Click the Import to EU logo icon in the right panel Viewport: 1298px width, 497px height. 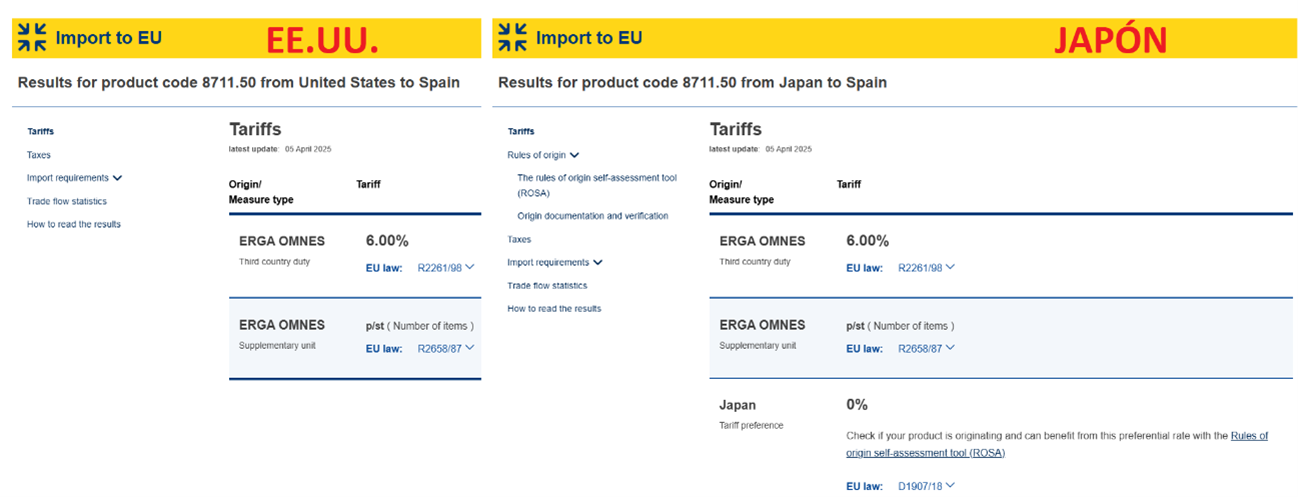click(512, 38)
